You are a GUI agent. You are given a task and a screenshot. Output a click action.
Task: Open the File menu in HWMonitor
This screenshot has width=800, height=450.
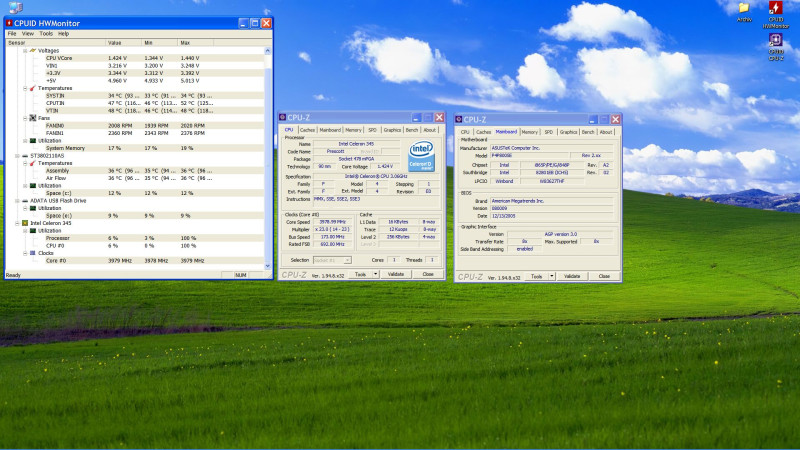point(12,34)
